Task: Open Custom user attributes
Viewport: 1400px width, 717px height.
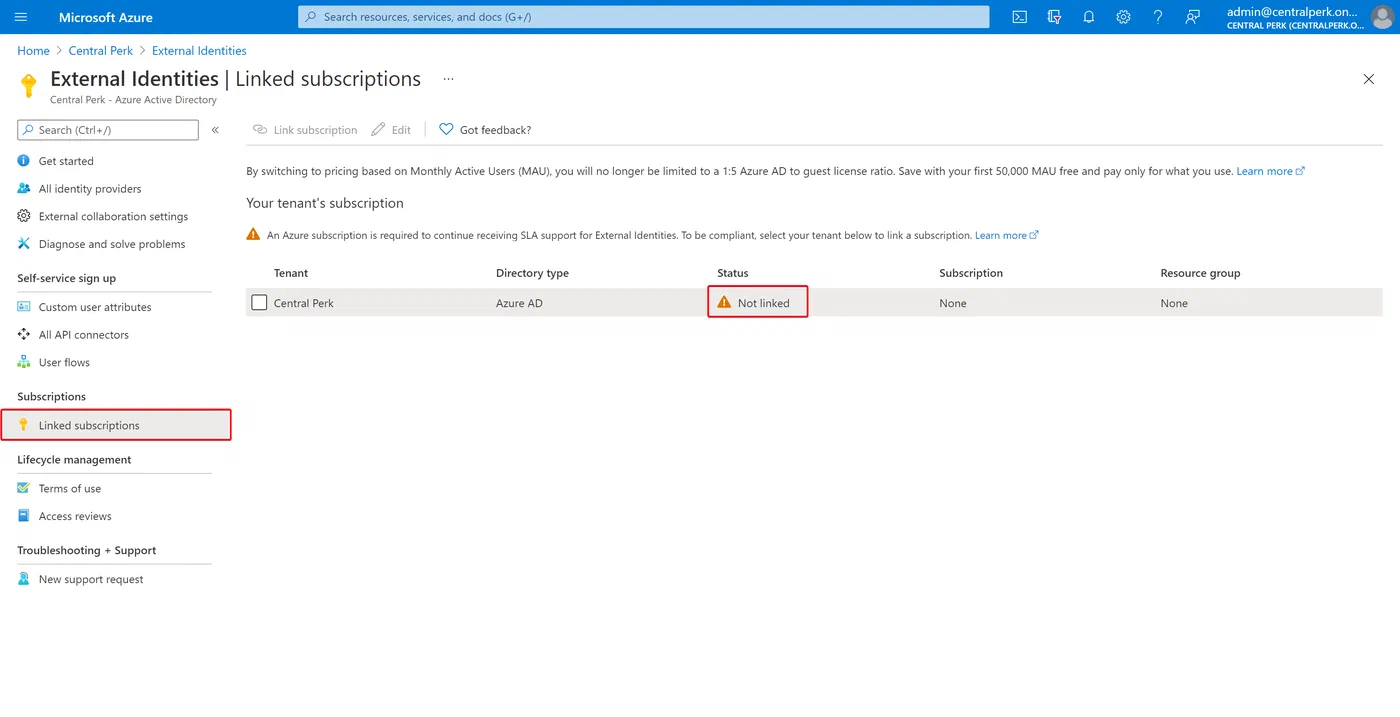Action: 95,307
